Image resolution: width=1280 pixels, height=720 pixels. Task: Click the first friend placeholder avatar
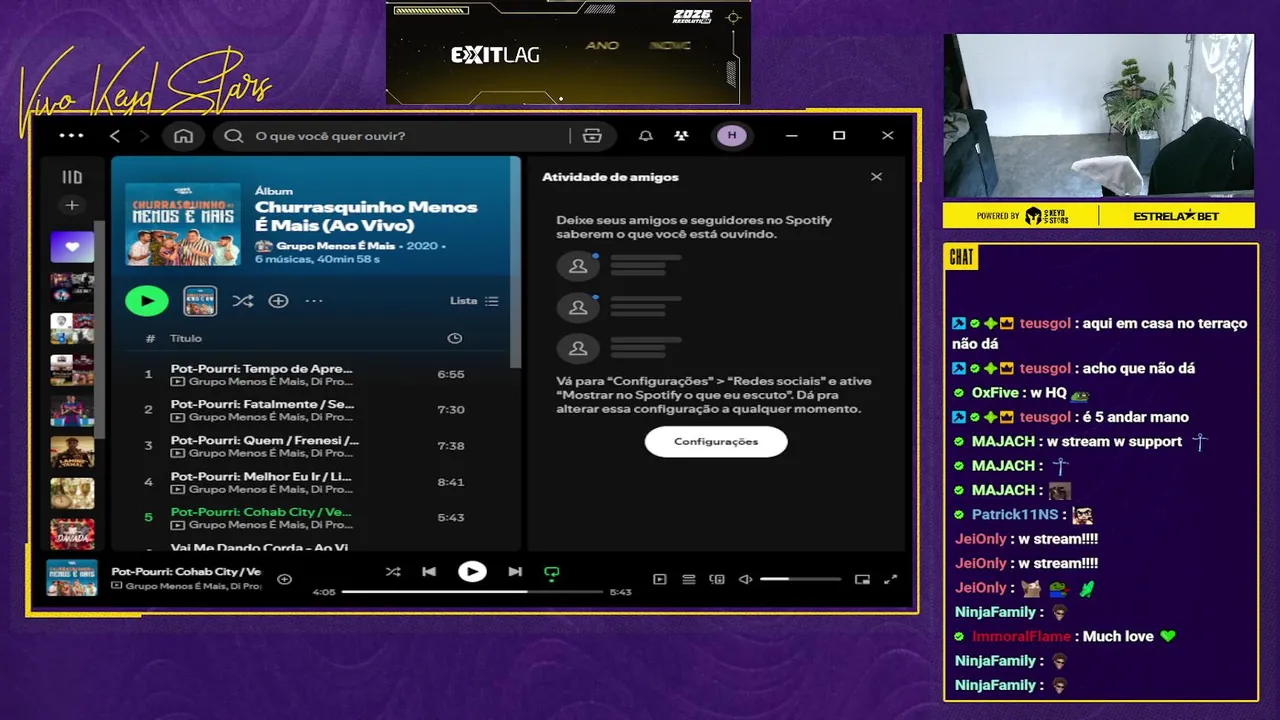[x=578, y=266]
